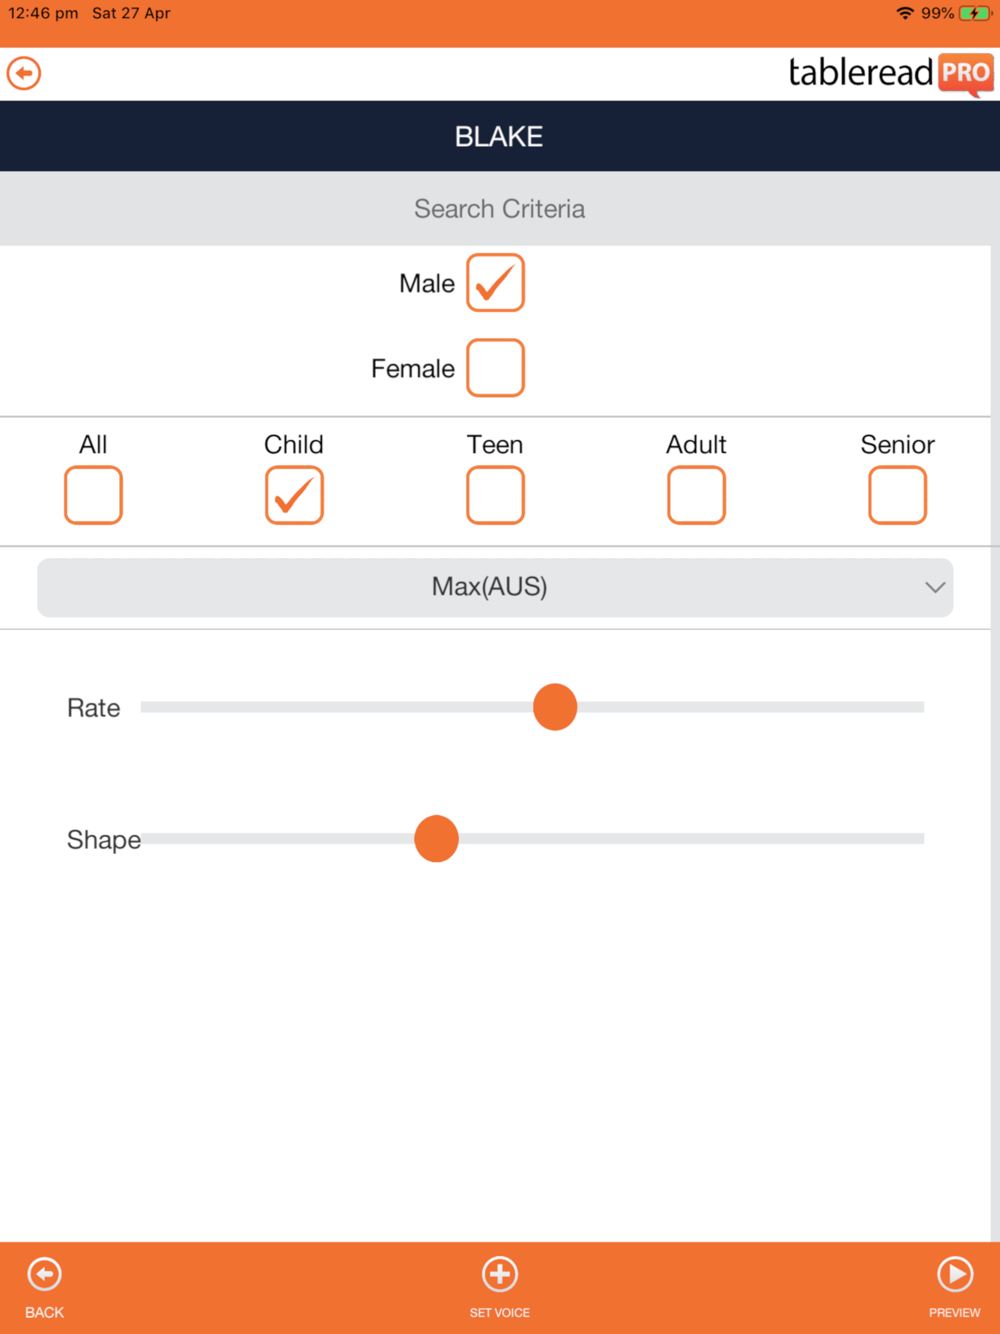This screenshot has width=1000, height=1334.
Task: Tap the PREVIEW play button
Action: (x=955, y=1288)
